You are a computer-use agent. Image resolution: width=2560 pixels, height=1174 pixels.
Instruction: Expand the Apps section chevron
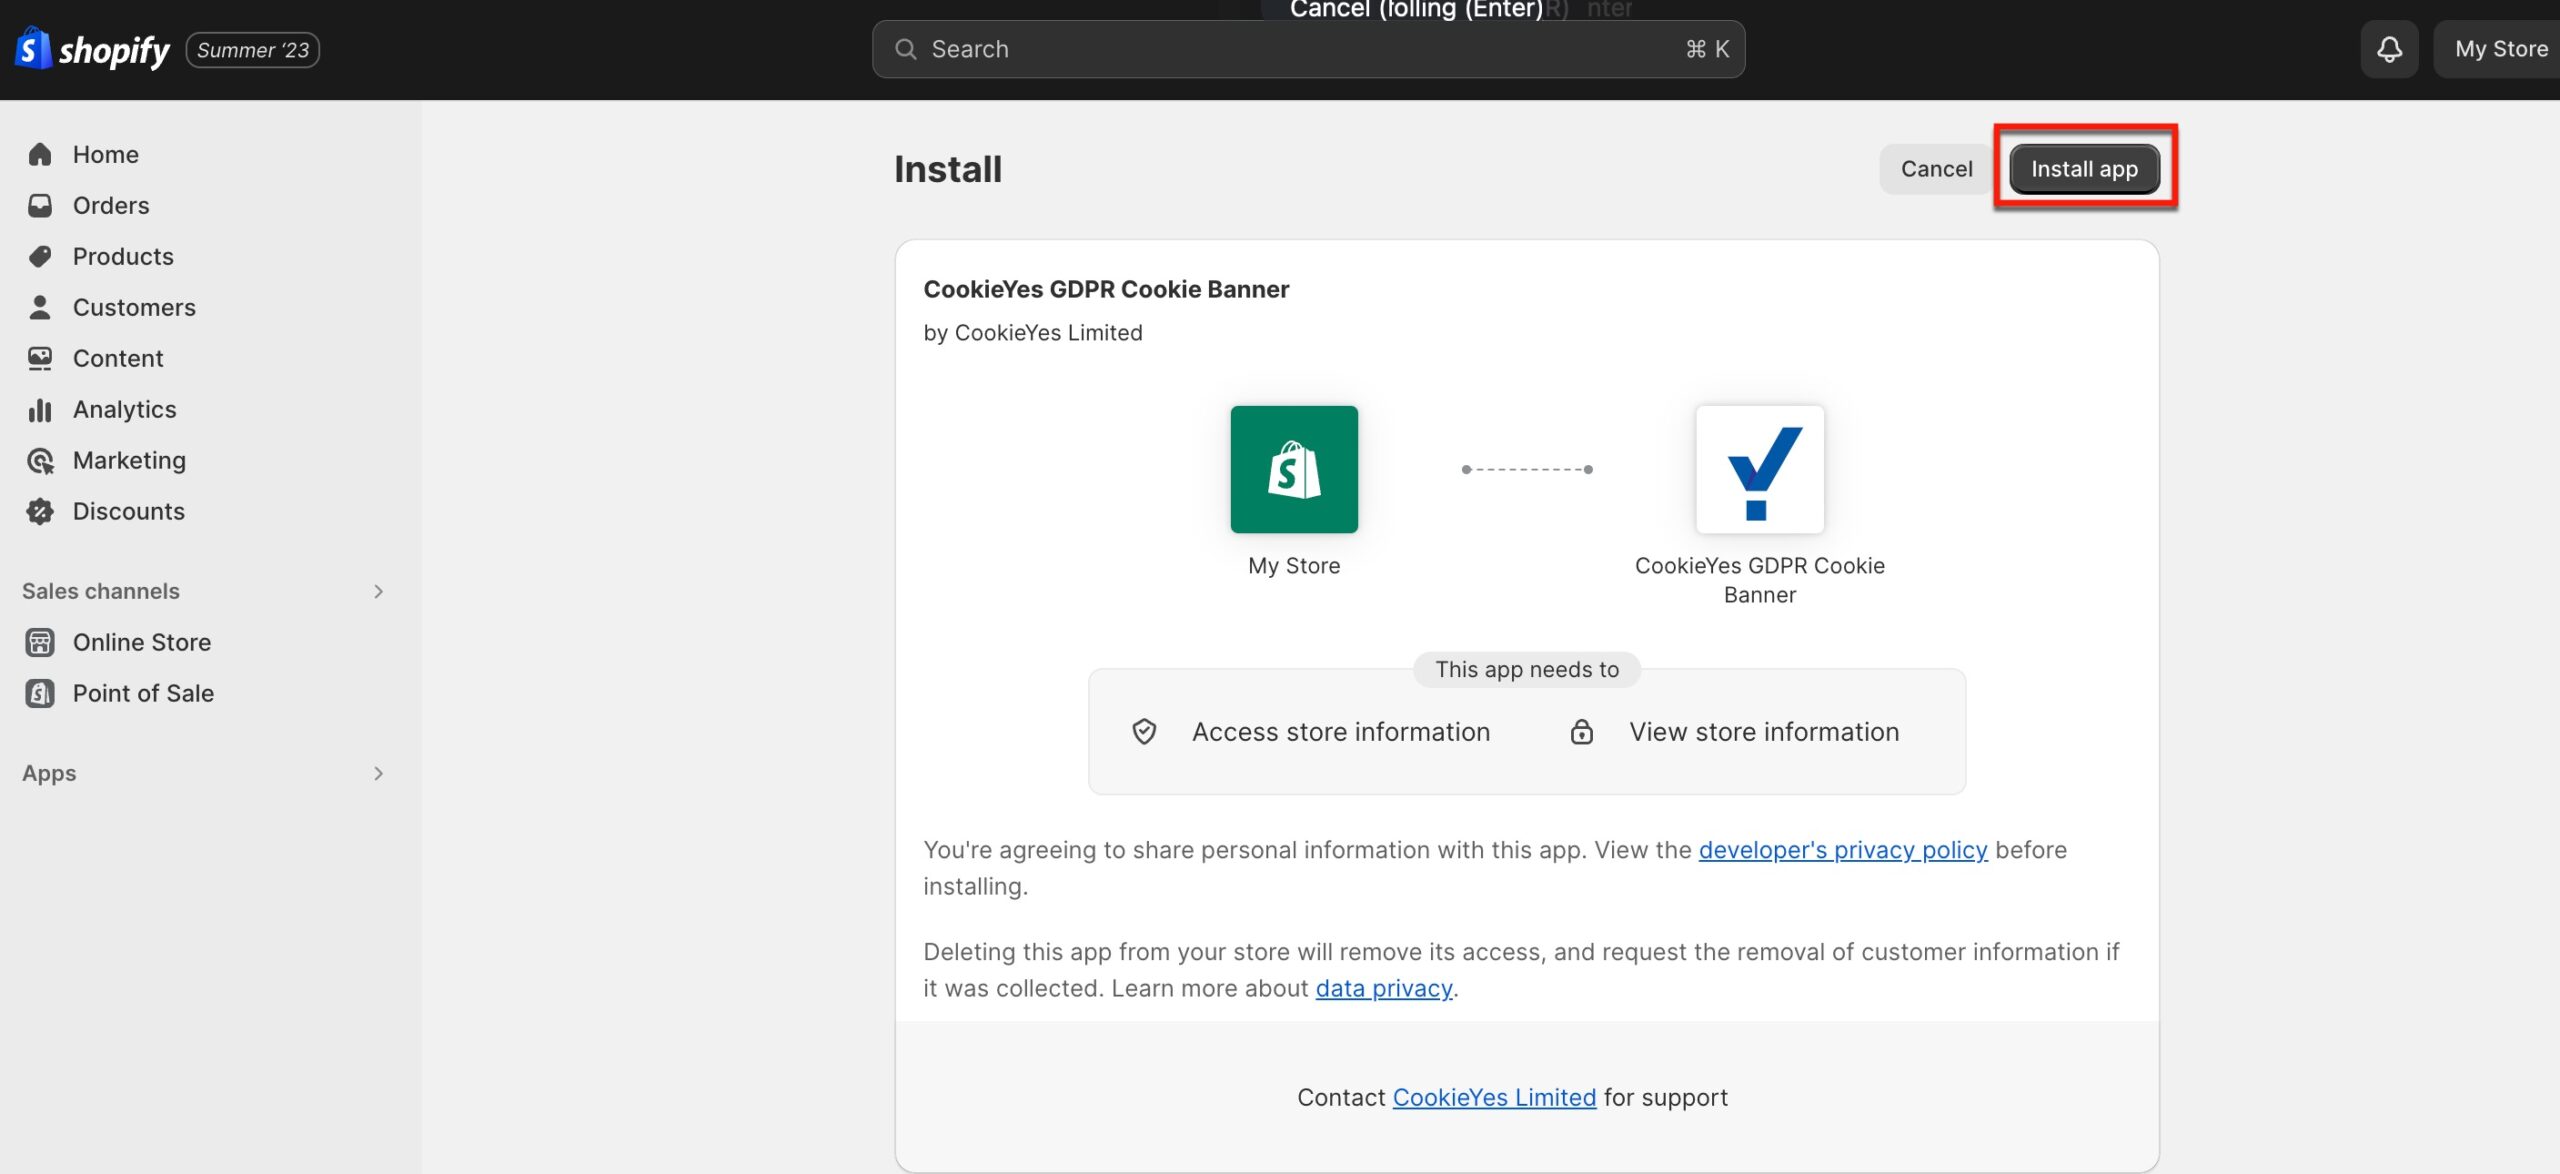[378, 773]
